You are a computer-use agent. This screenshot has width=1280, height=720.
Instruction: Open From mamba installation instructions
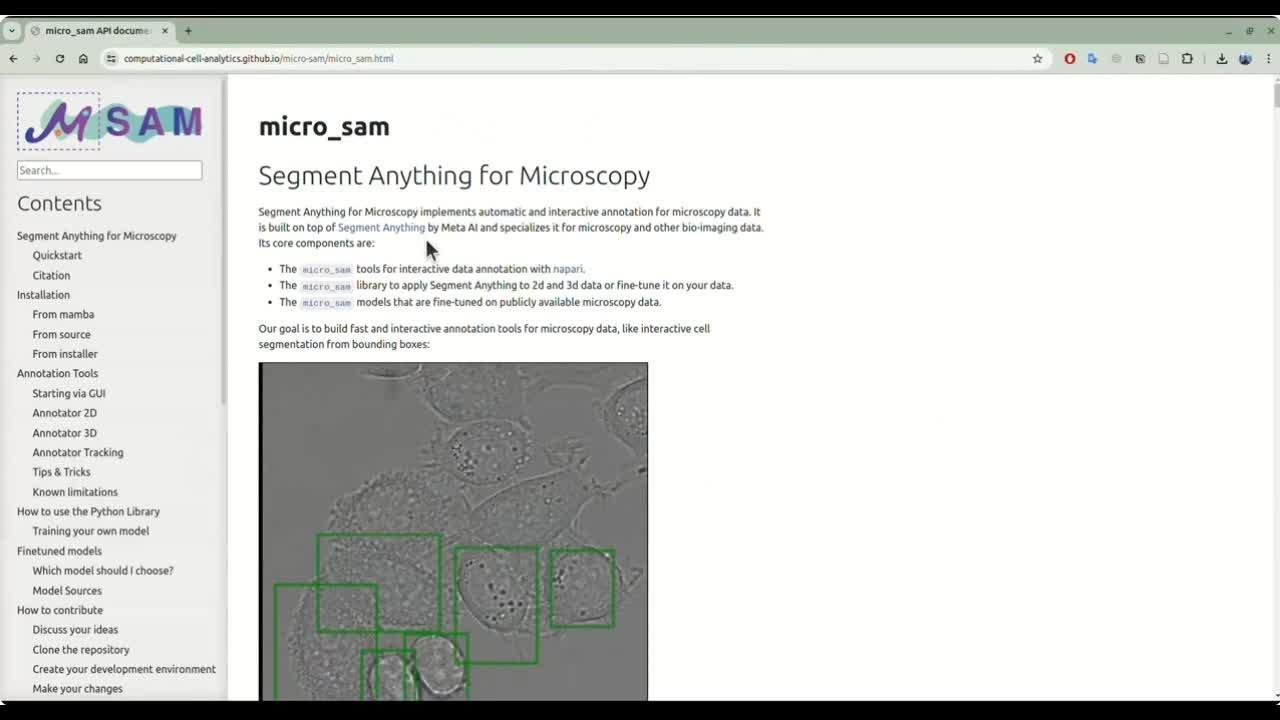click(63, 314)
